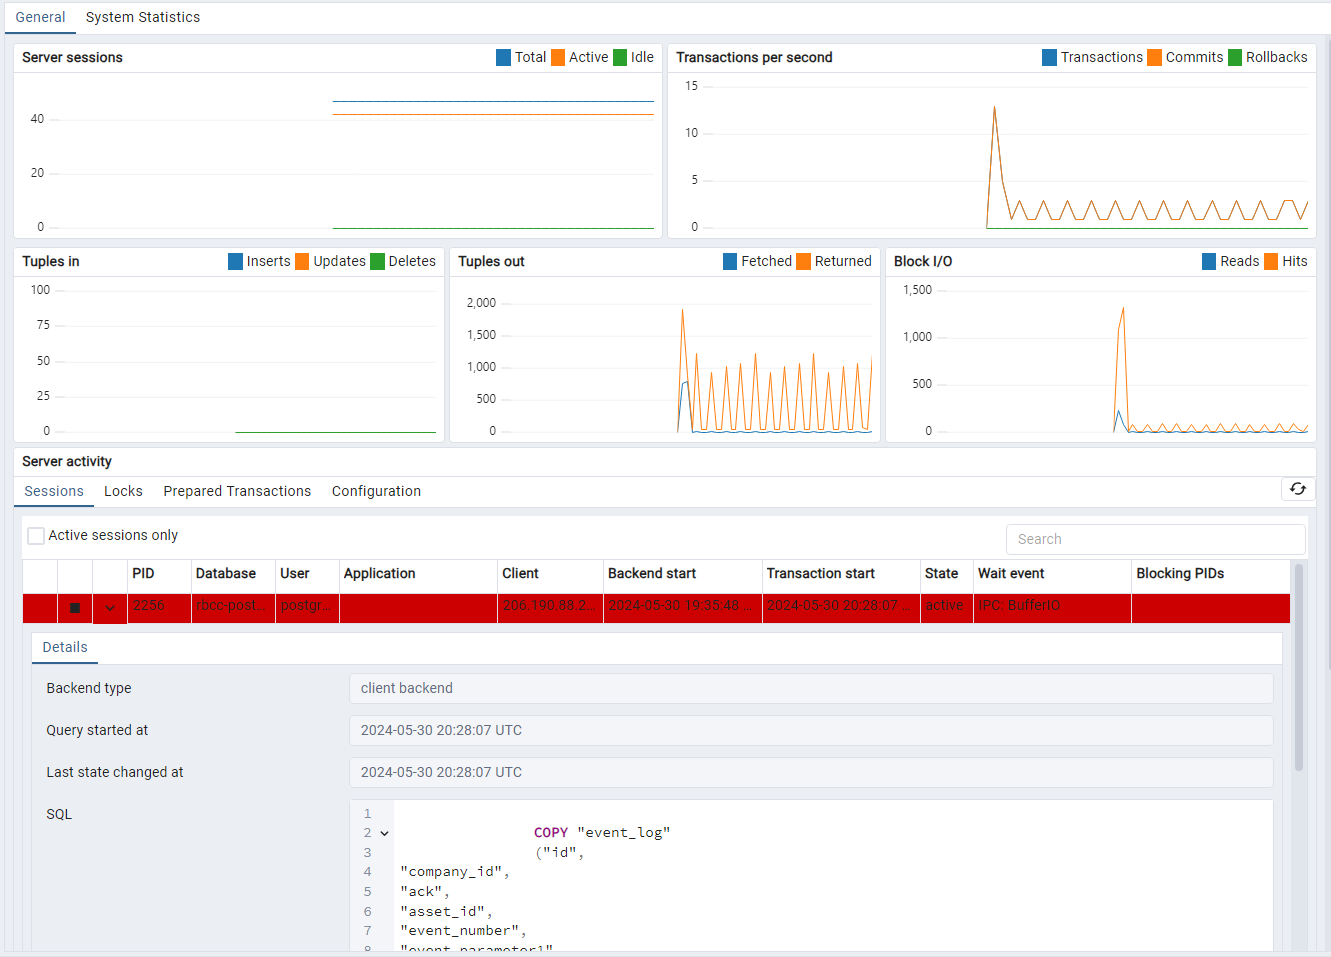Viewport: 1331px width, 957px height.
Task: Click the PID column header
Action: pyautogui.click(x=144, y=574)
